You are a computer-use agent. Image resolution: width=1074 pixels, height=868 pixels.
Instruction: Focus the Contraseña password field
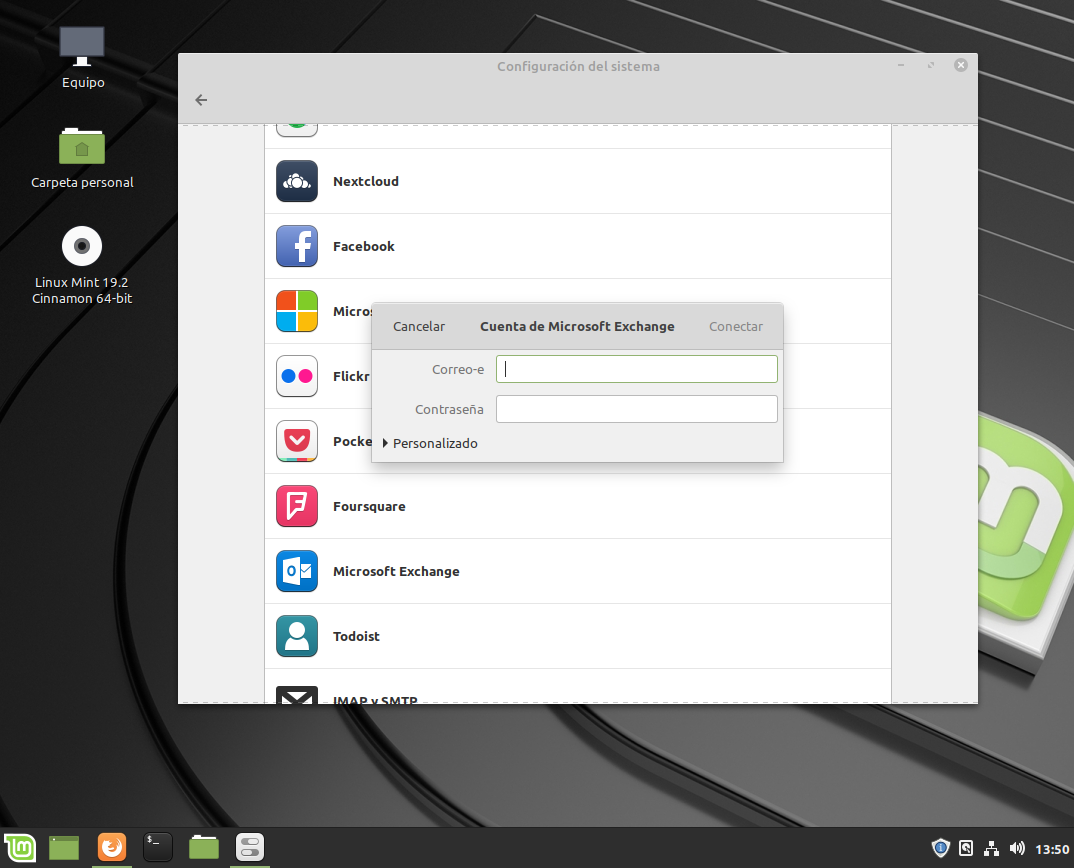point(636,409)
